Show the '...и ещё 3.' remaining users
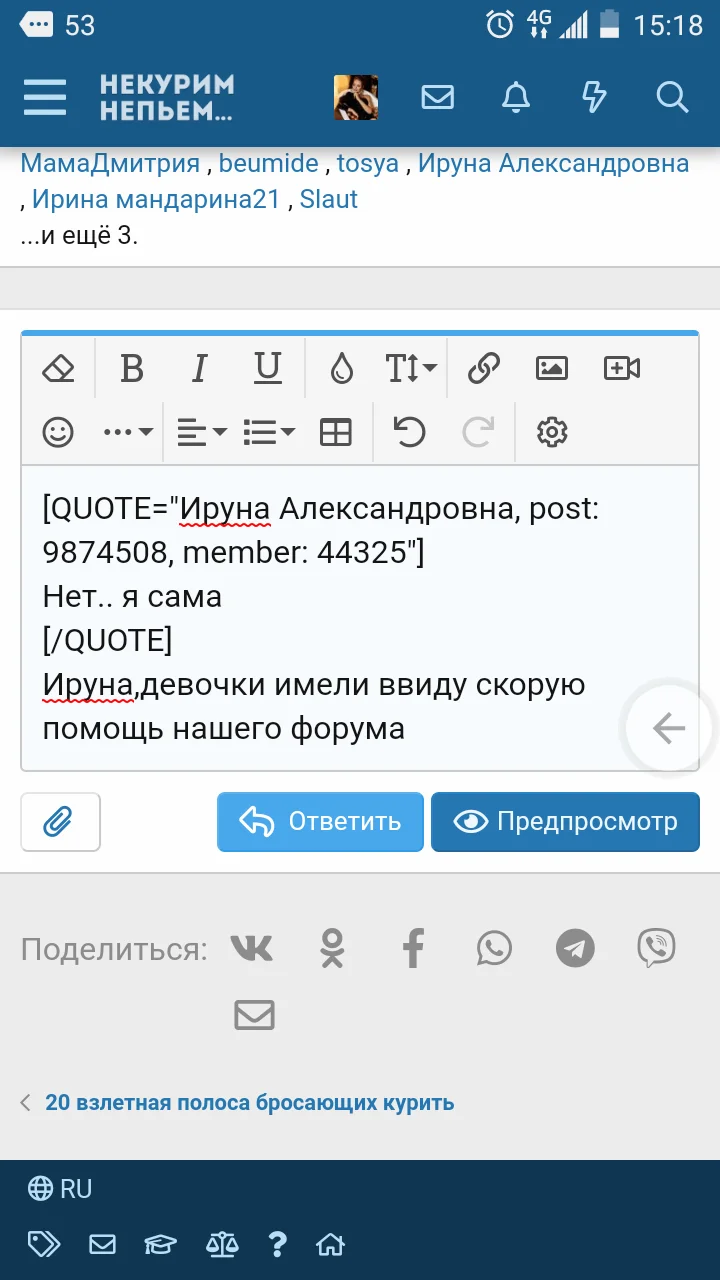Image resolution: width=720 pixels, height=1280 pixels. coord(79,237)
